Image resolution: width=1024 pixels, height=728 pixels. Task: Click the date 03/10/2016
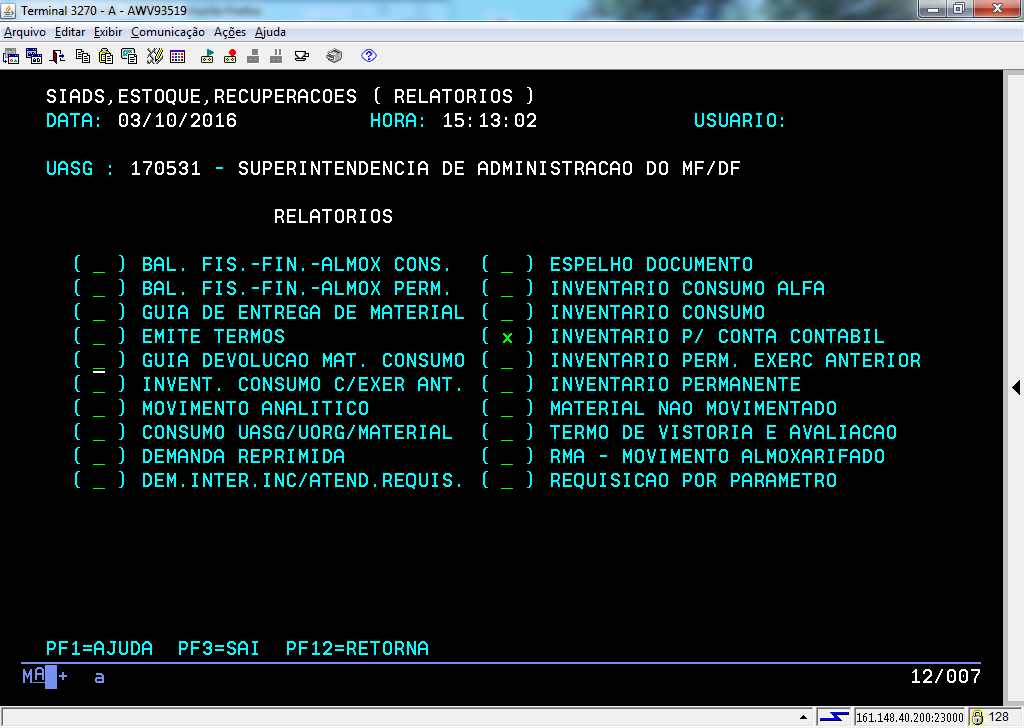click(178, 121)
